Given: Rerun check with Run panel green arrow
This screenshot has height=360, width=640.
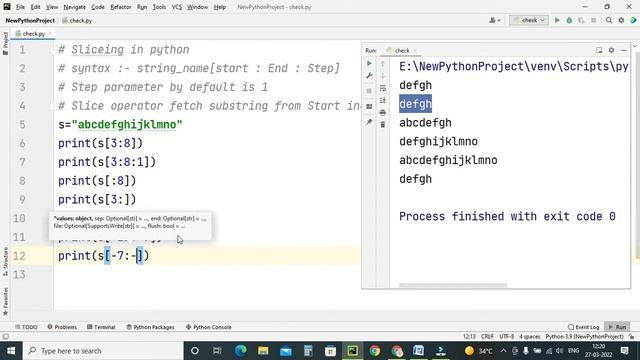Looking at the screenshot, I should [369, 64].
